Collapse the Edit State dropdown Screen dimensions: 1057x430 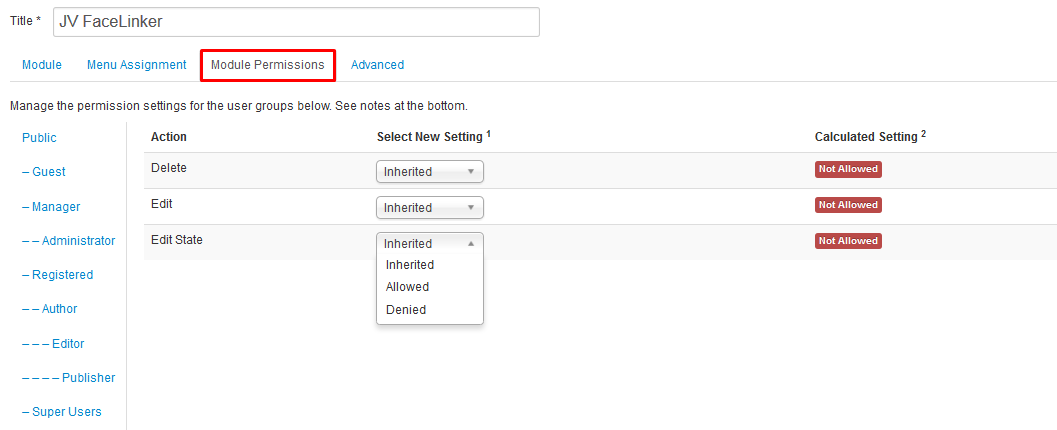(429, 243)
